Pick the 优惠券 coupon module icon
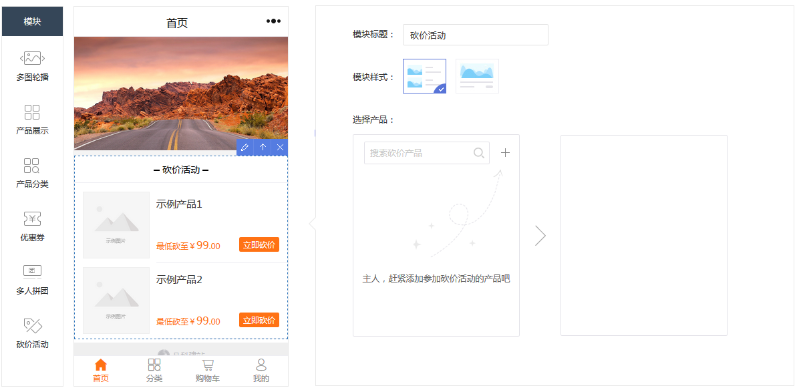 coord(32,219)
